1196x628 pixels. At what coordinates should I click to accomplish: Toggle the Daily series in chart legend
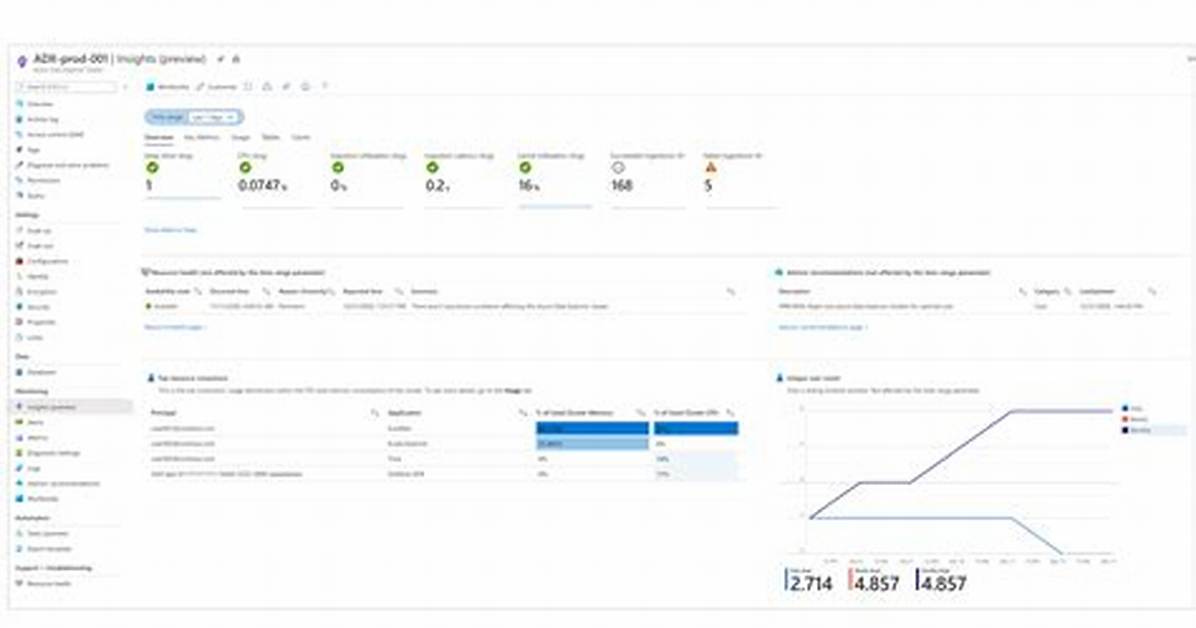tap(1132, 409)
